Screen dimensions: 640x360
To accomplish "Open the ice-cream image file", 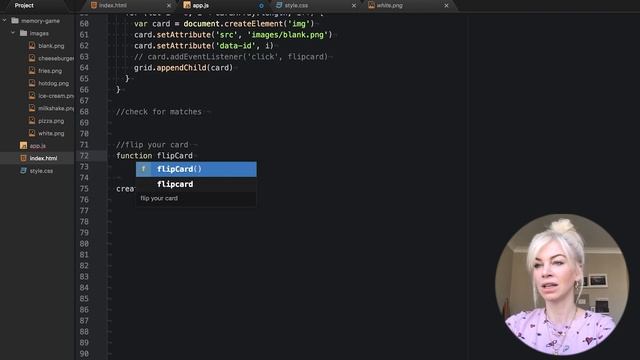I will [x=56, y=96].
